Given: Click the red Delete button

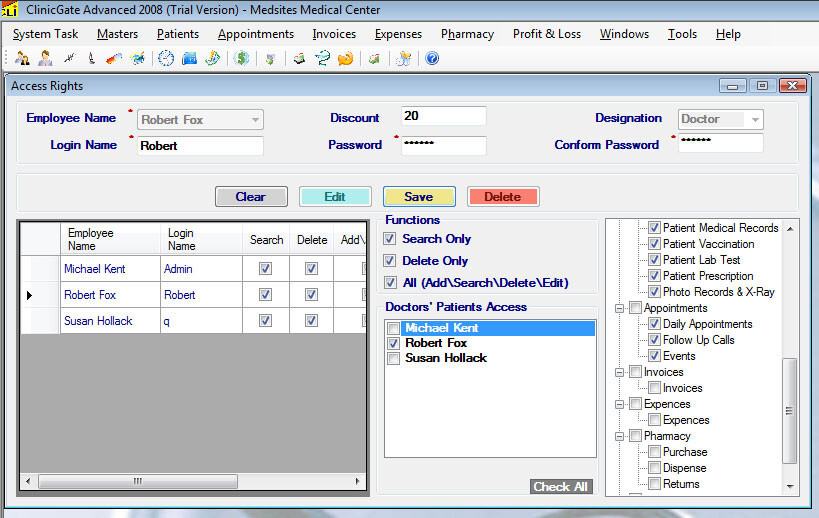Looking at the screenshot, I should [503, 197].
